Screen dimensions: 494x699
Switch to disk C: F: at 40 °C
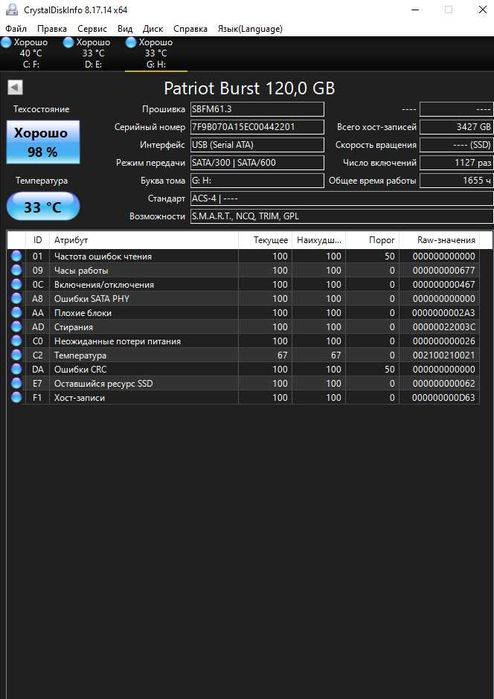[x=30, y=53]
